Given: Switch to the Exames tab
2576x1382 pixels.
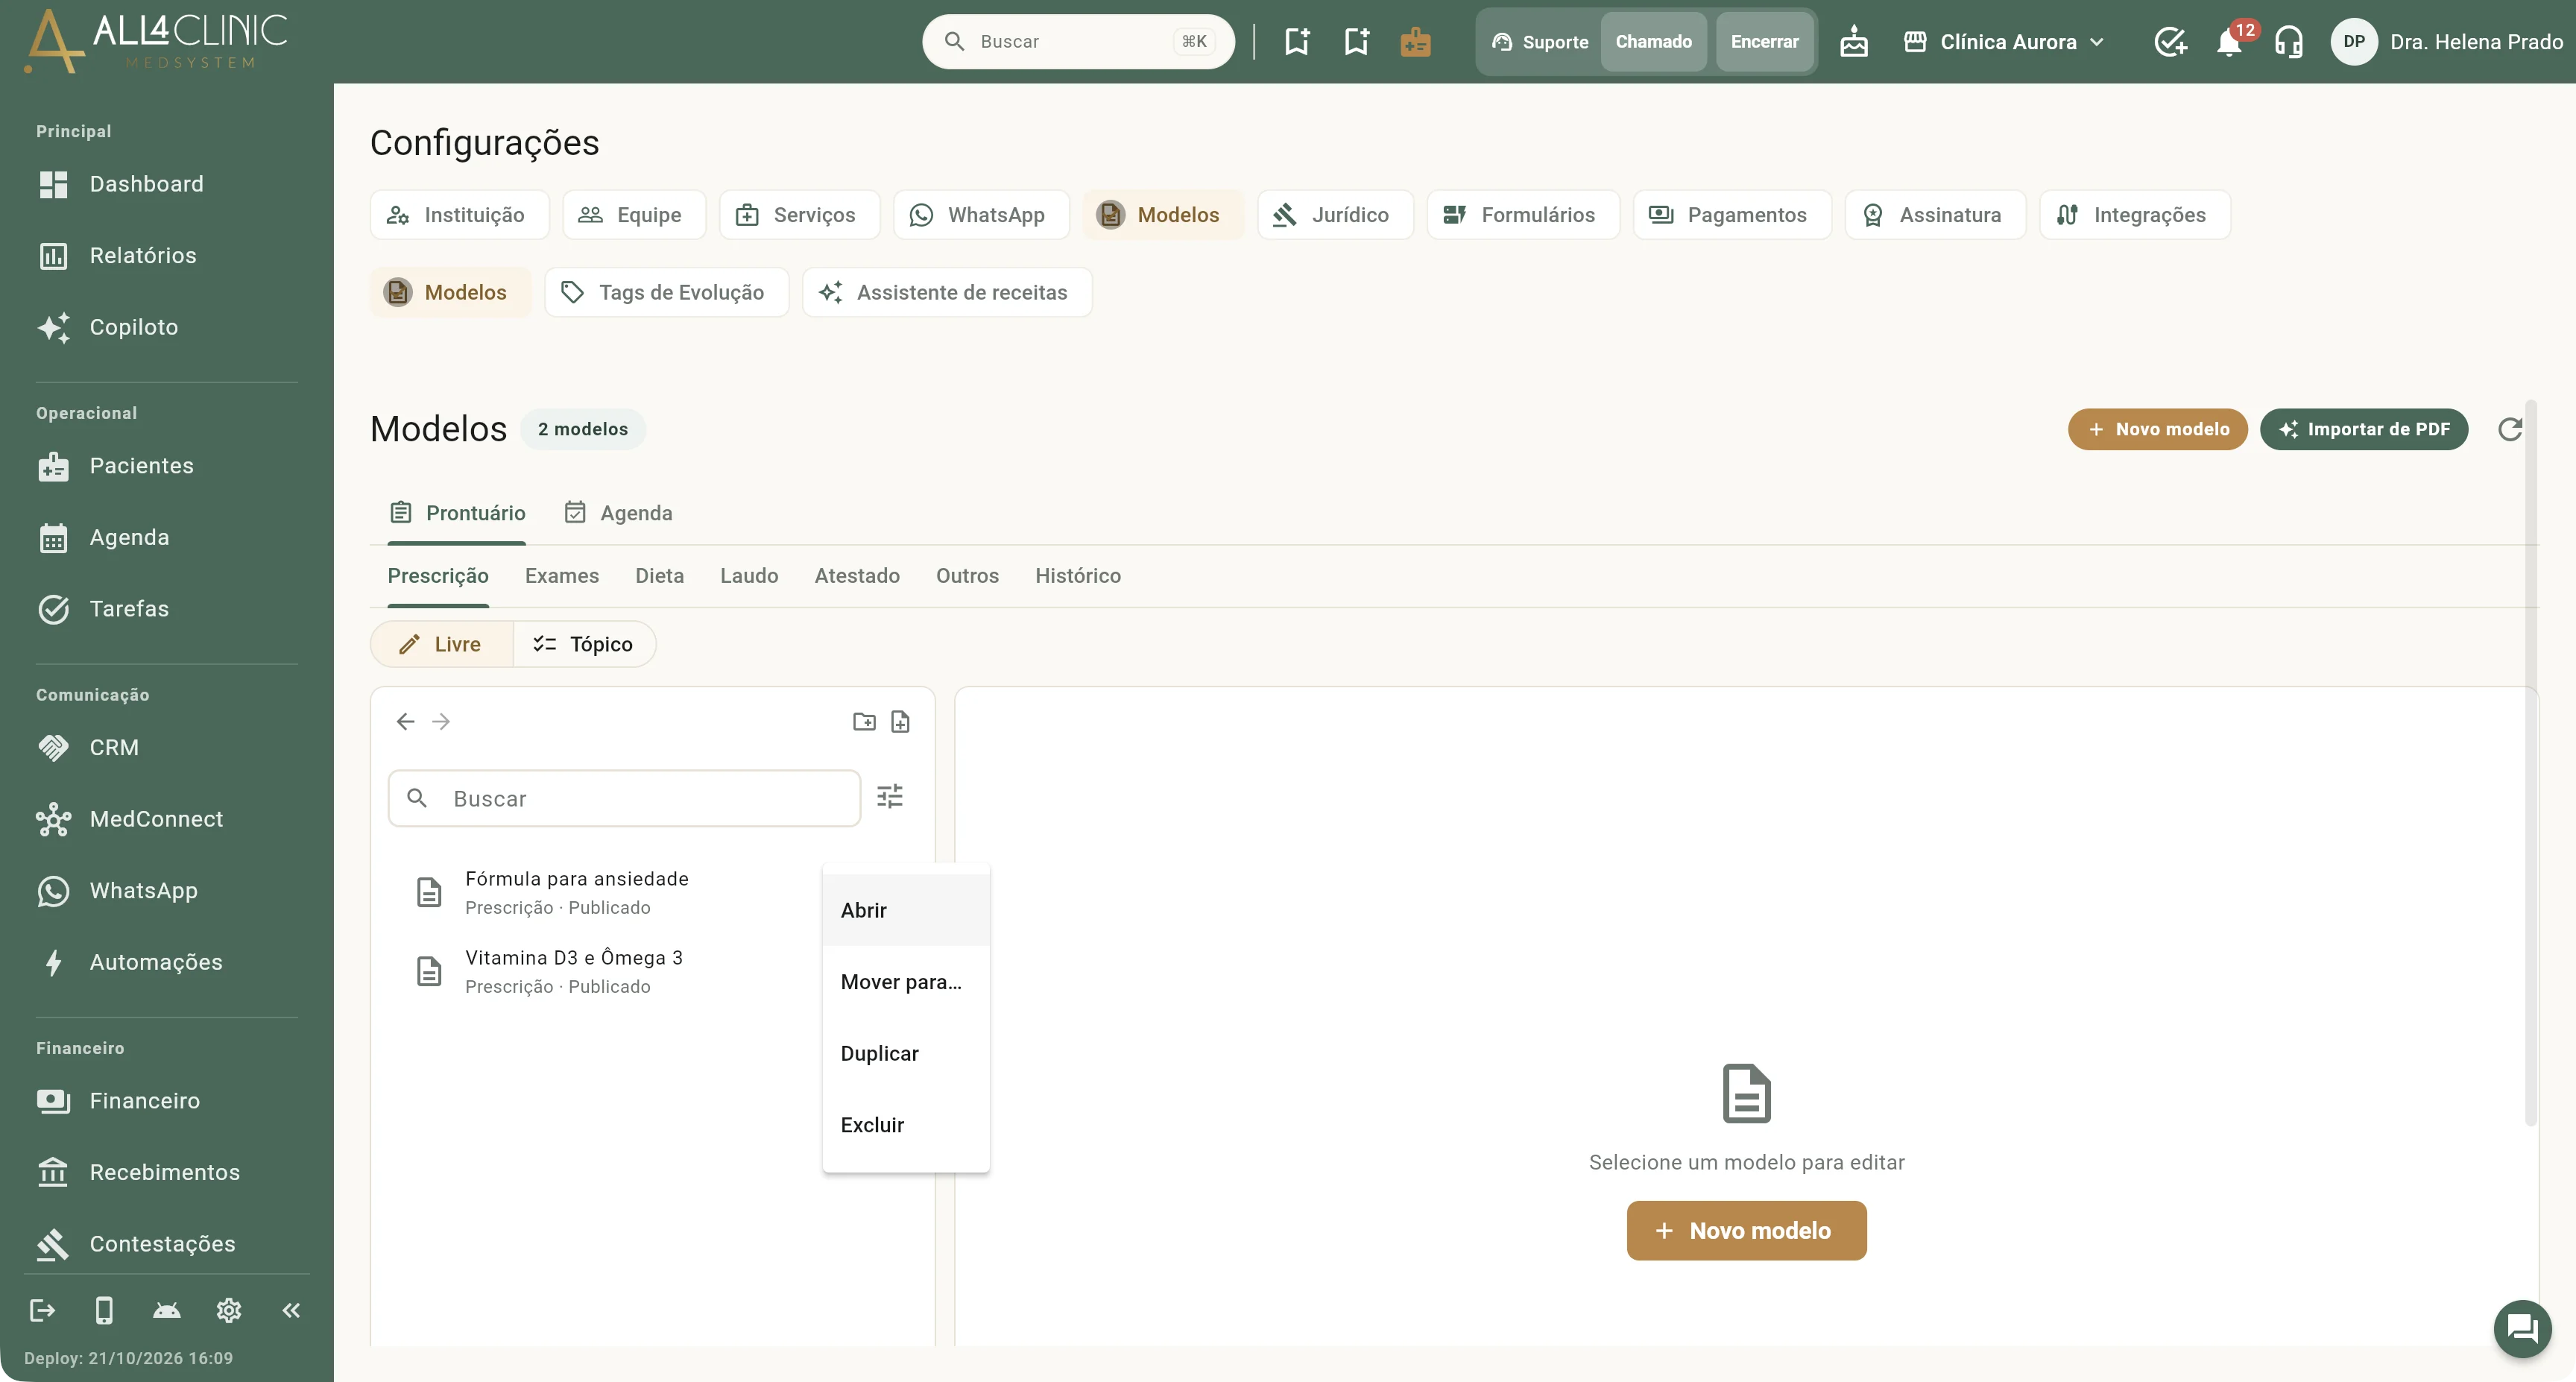Looking at the screenshot, I should coord(562,576).
